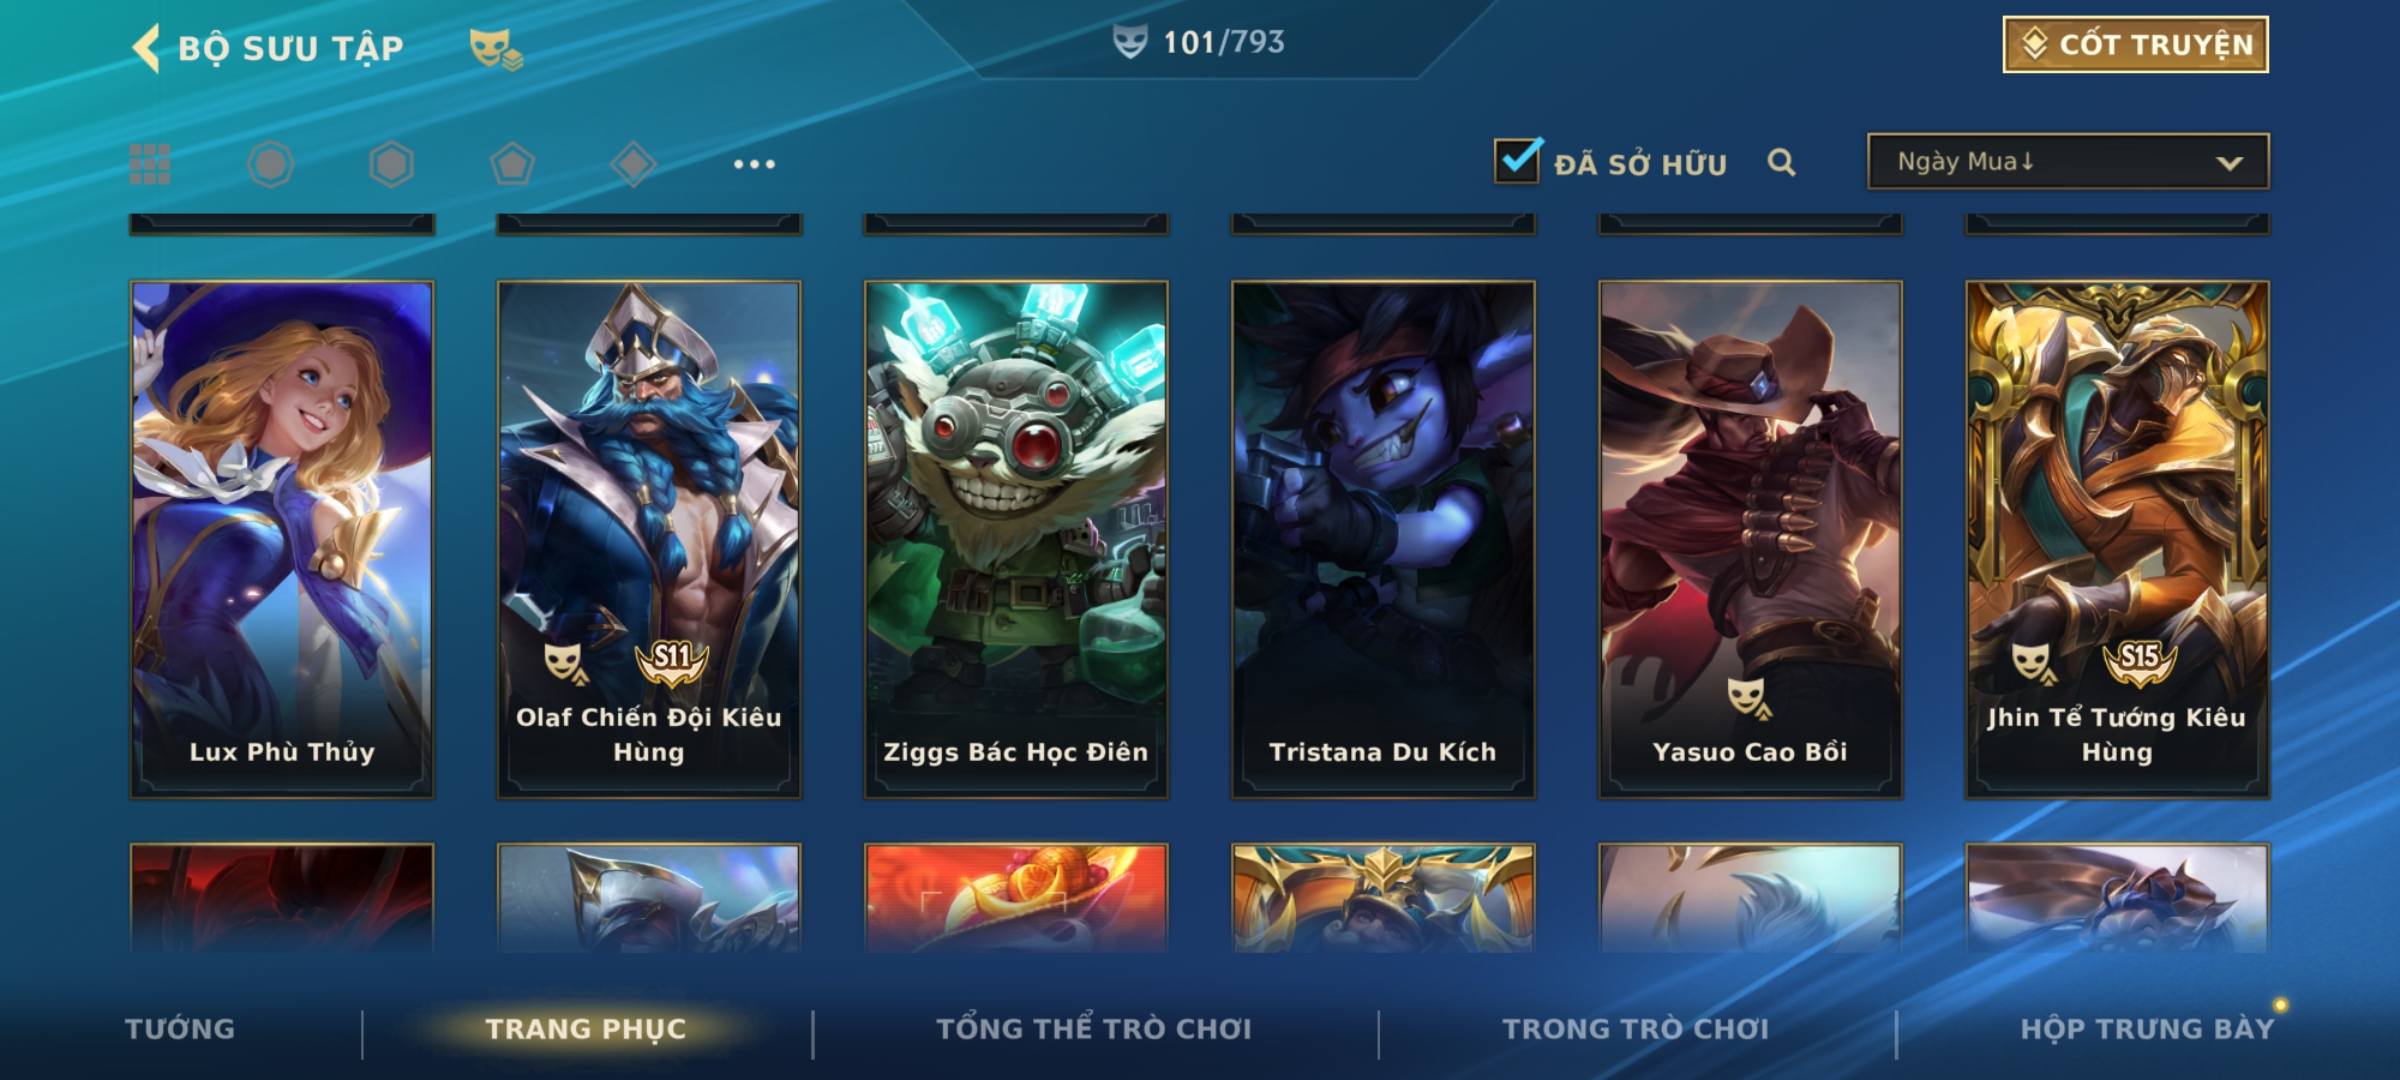The height and width of the screenshot is (1080, 2400).
Task: Show more filters via three dots
Action: click(x=754, y=164)
